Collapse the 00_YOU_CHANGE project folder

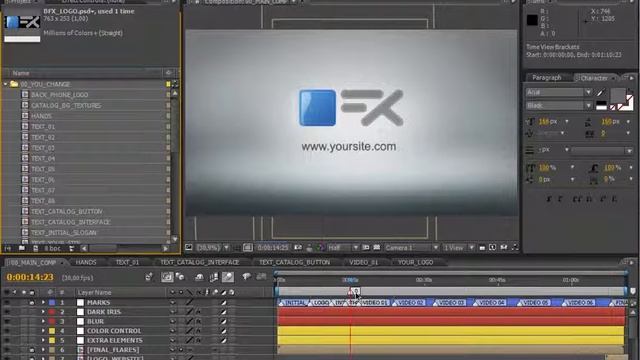pos(6,84)
